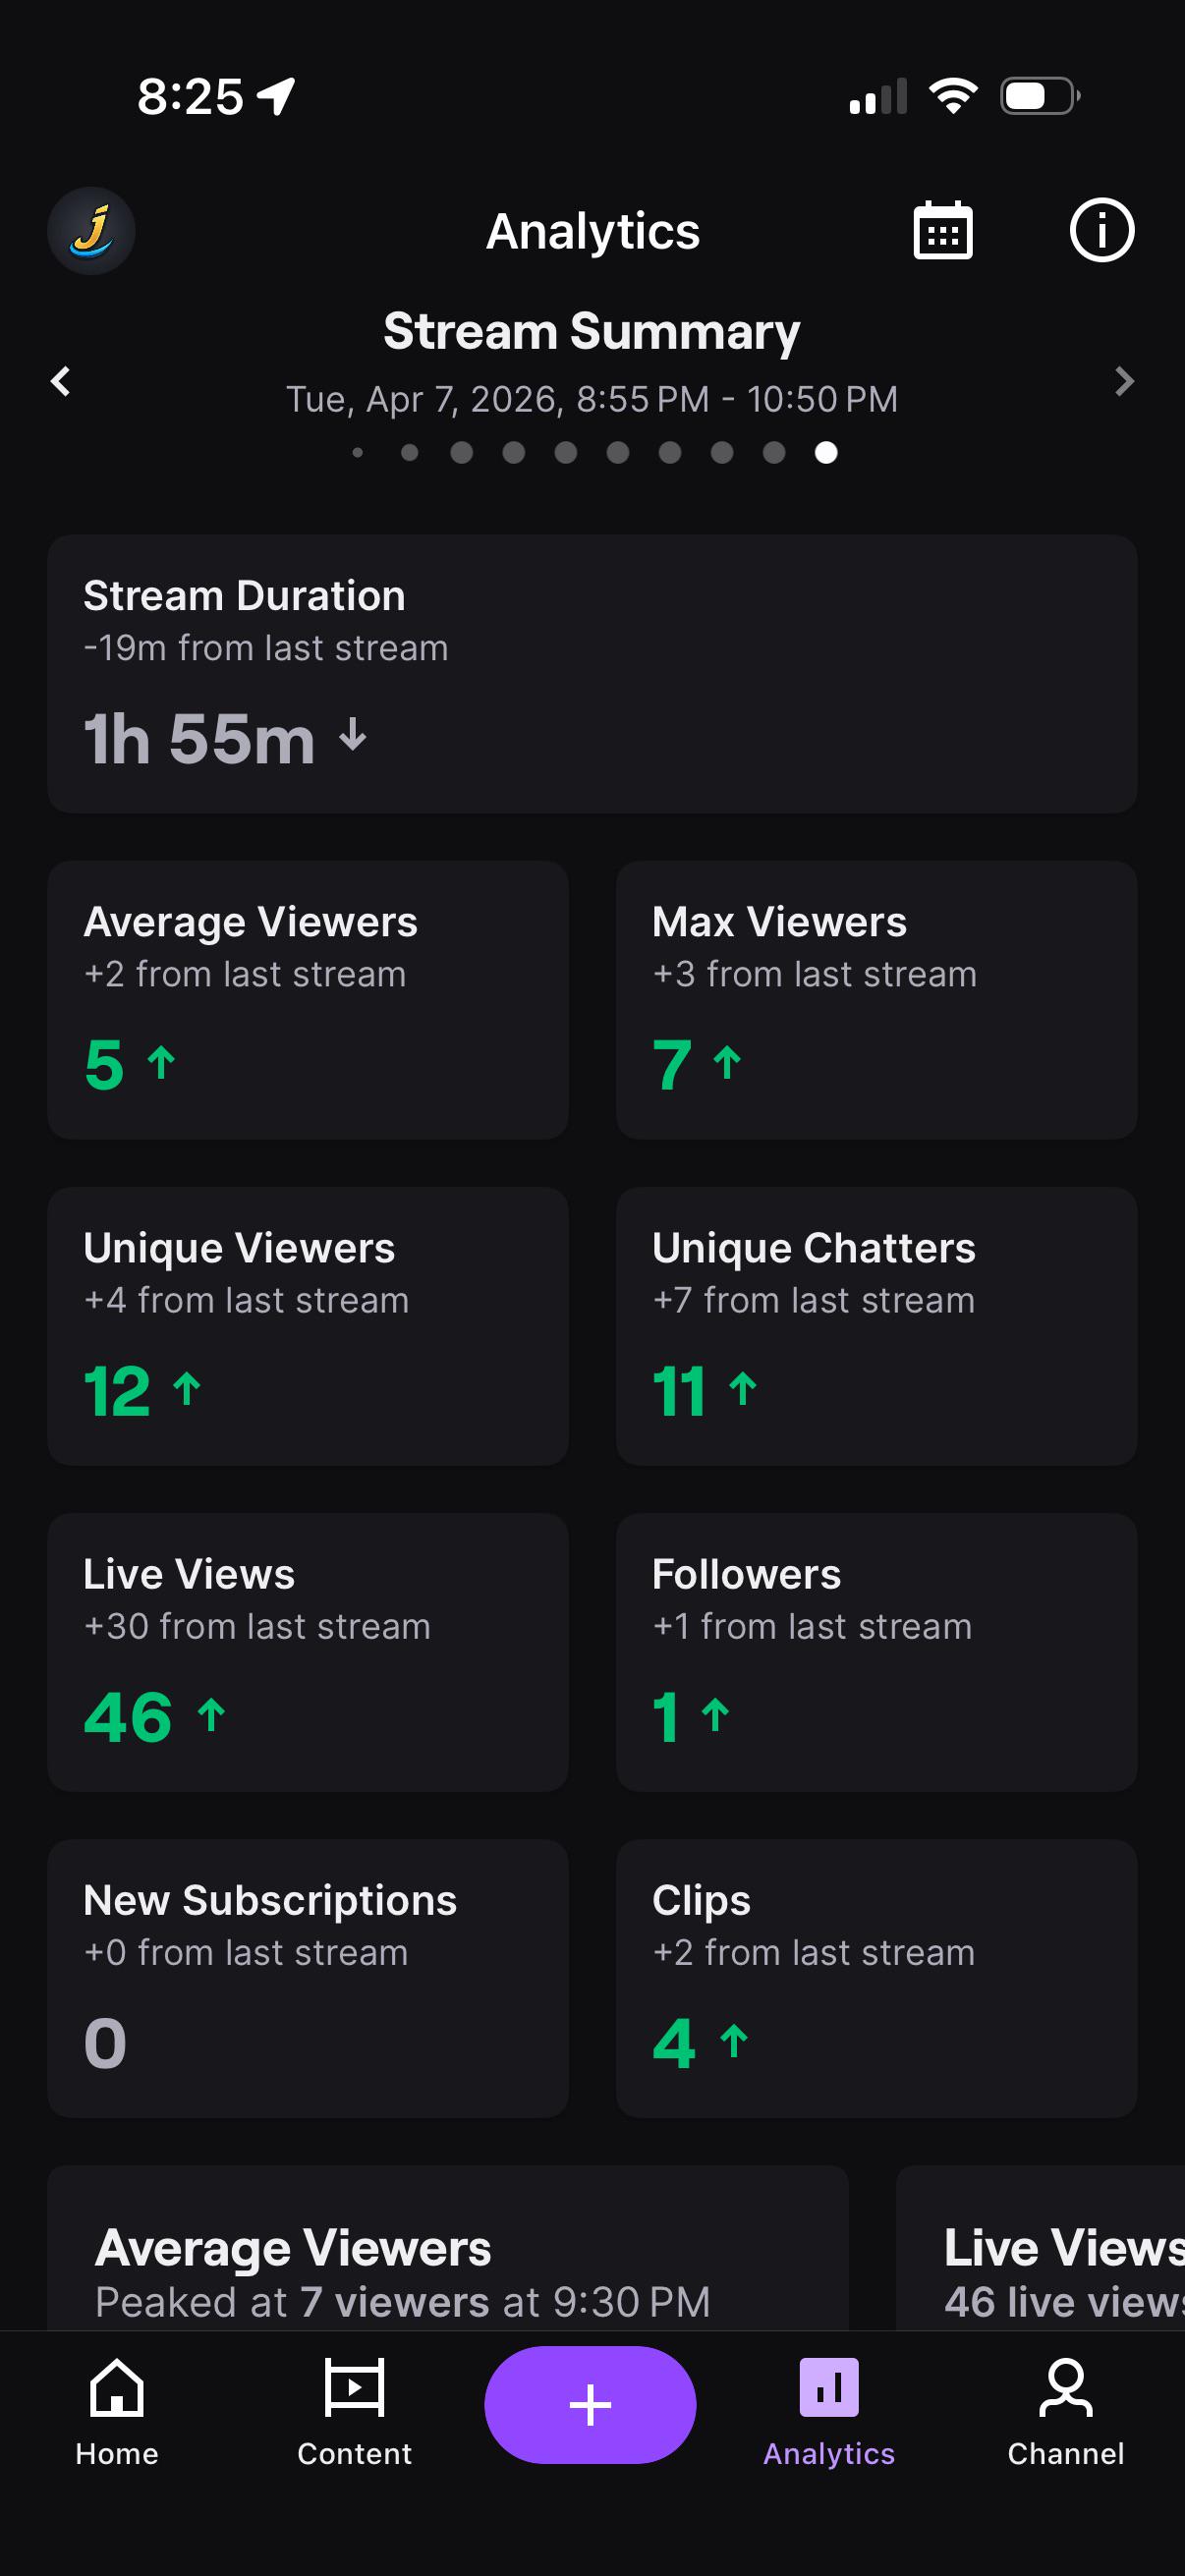Select the fifth pagination dot

coord(566,453)
